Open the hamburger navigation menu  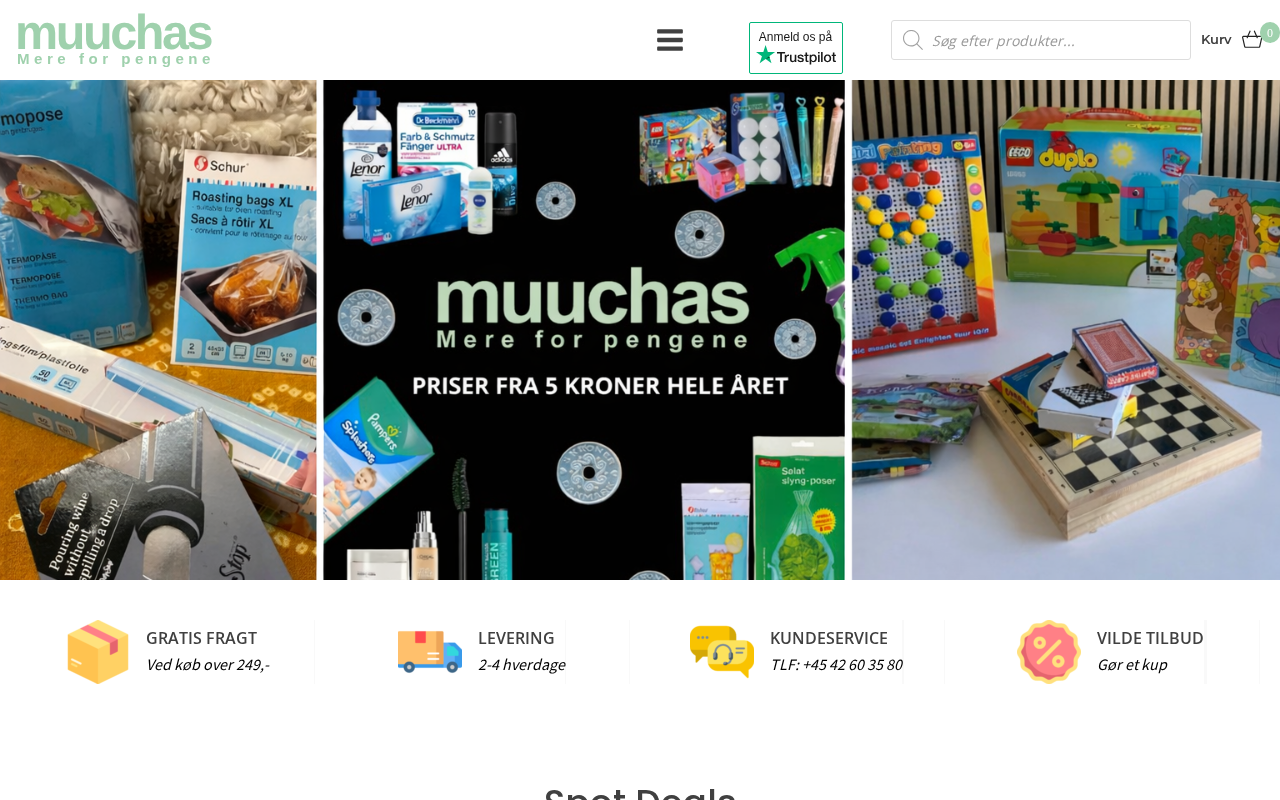[670, 40]
